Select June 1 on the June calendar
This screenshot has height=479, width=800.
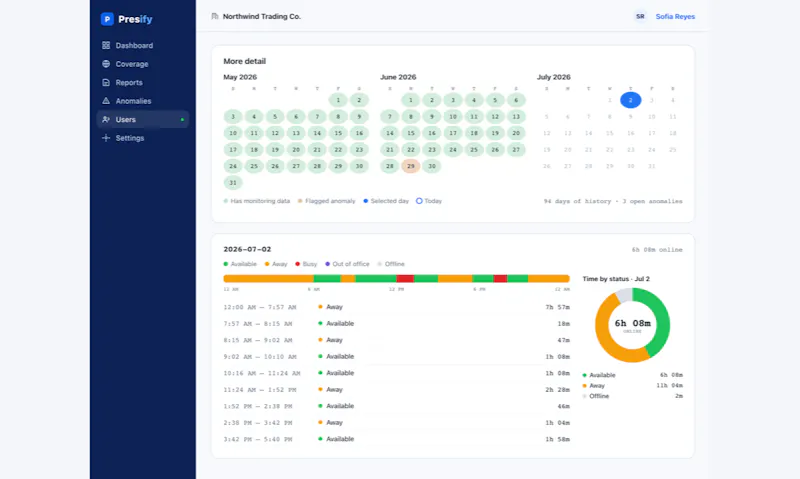411,100
